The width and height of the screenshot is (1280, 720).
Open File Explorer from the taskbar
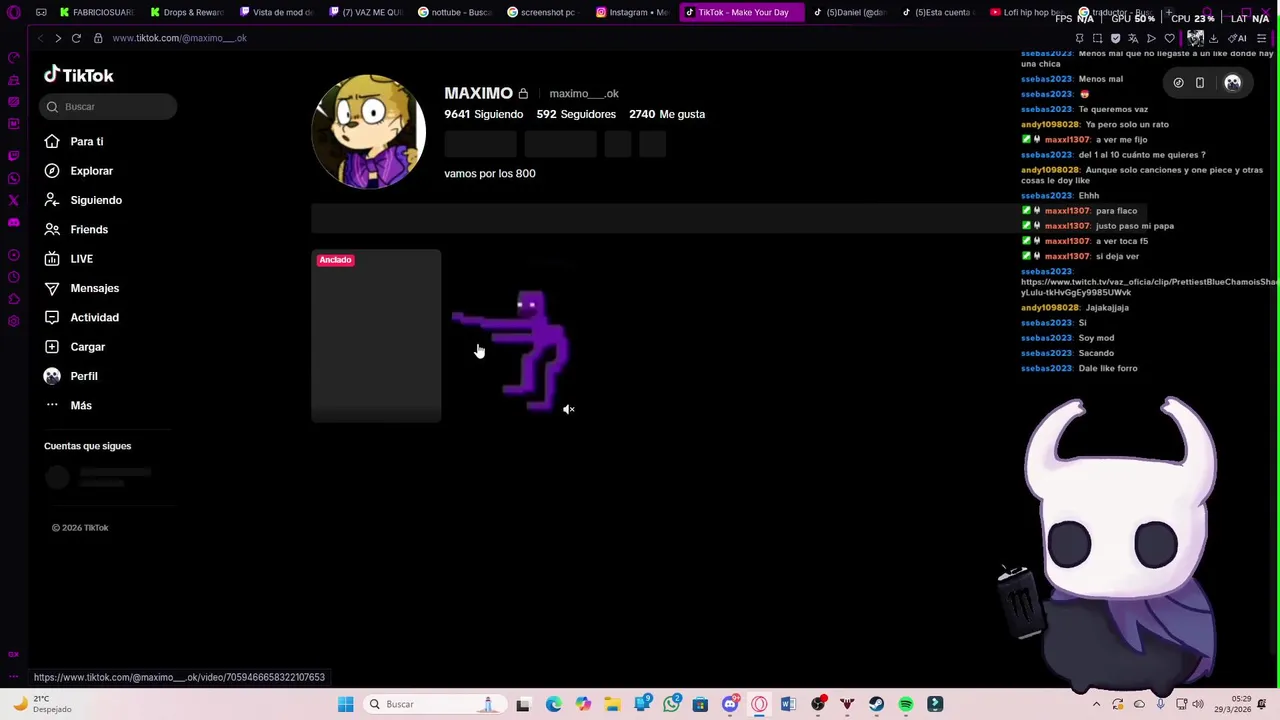tap(612, 704)
